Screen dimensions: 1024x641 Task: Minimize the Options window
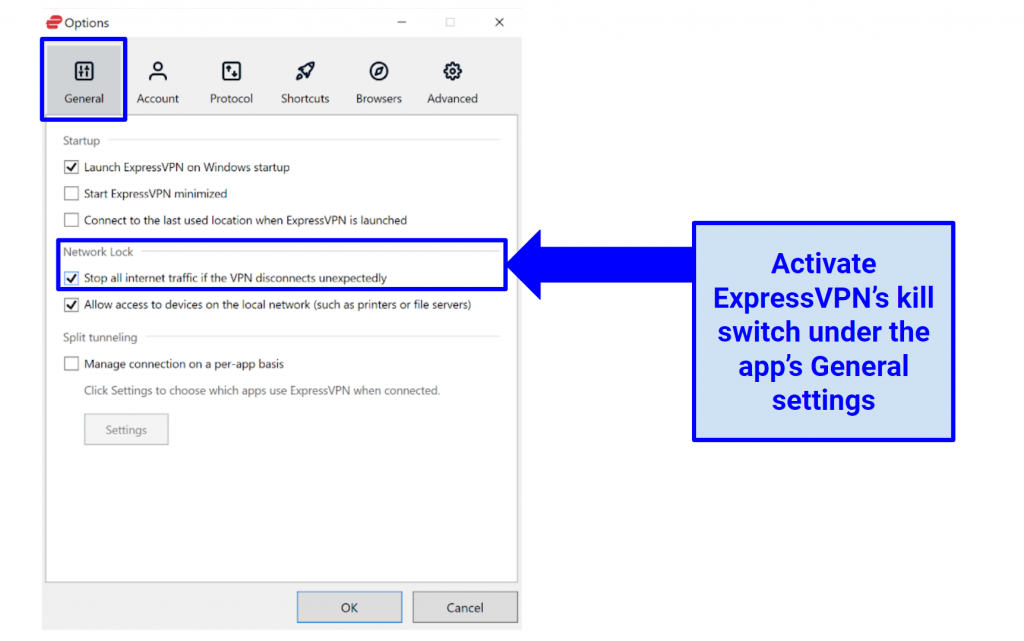(x=402, y=22)
